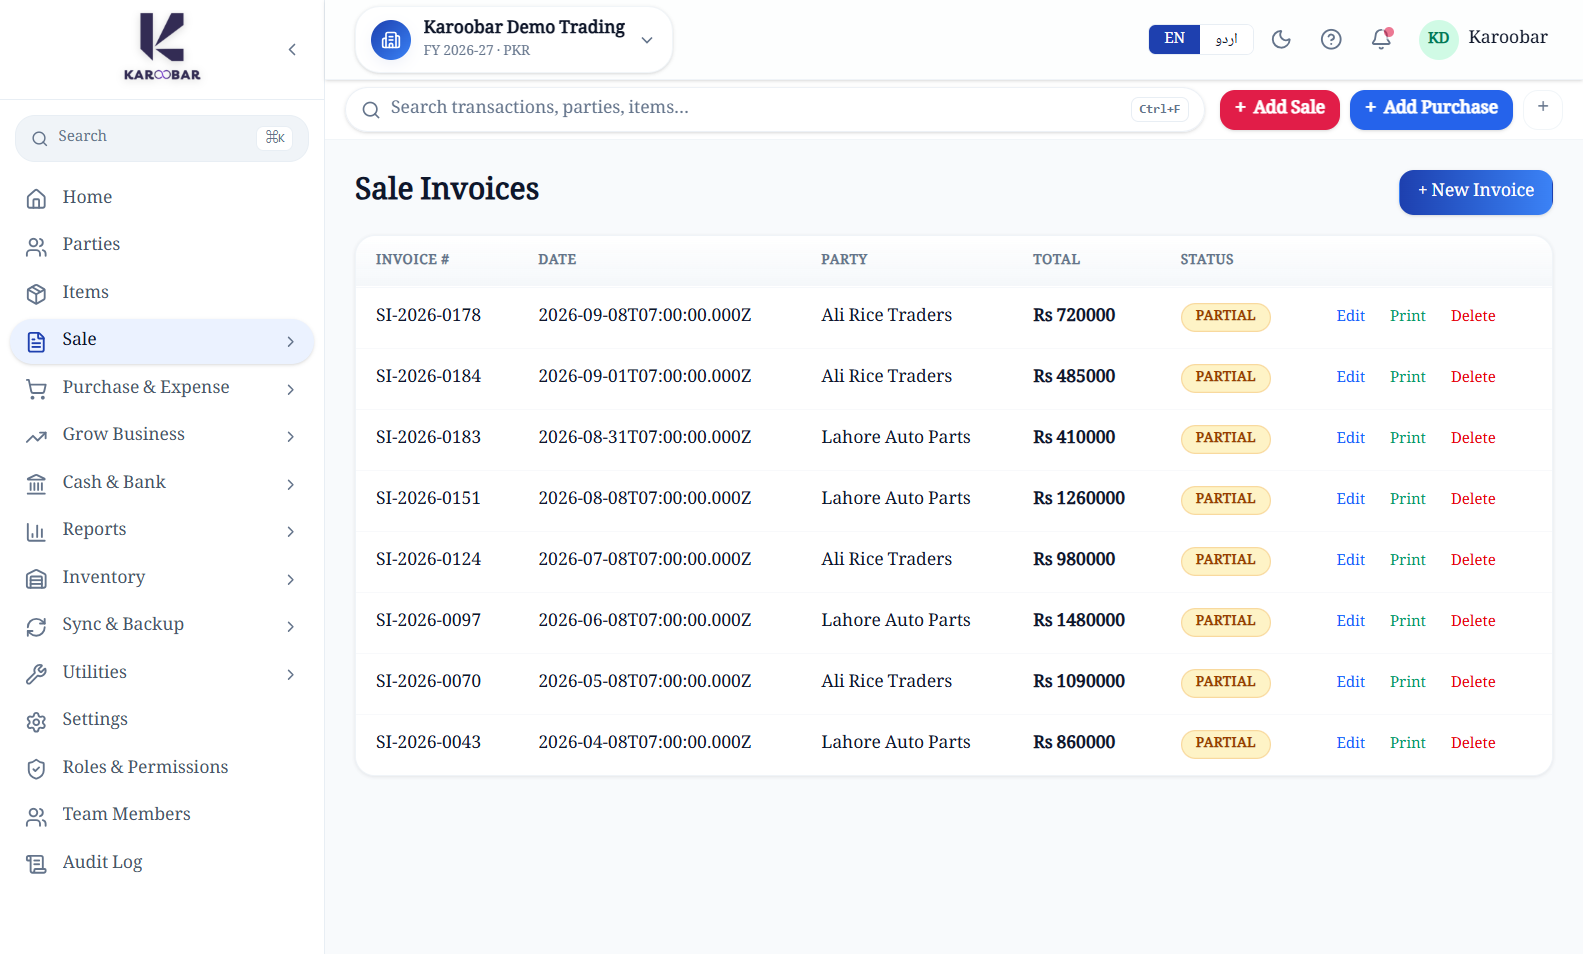Click the Inventory icon

coord(36,578)
